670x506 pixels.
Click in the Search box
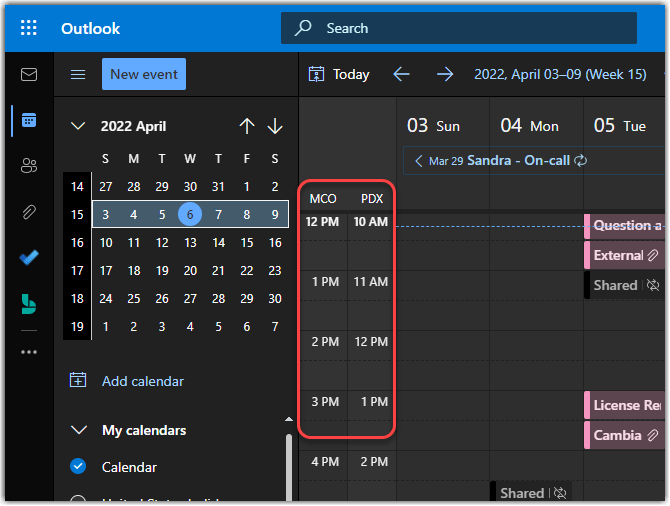[460, 28]
